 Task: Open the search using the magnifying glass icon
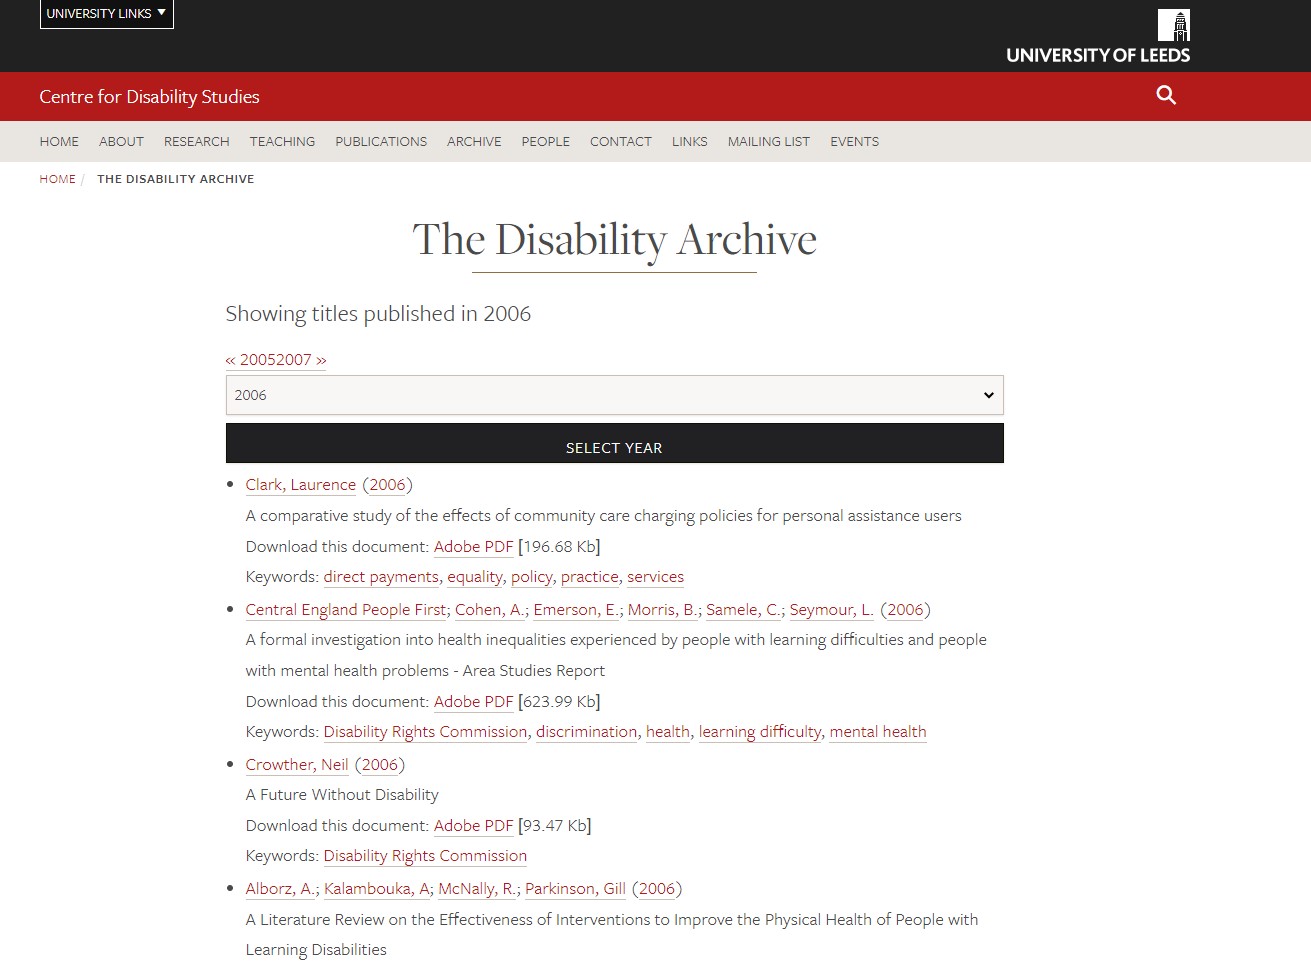1165,95
